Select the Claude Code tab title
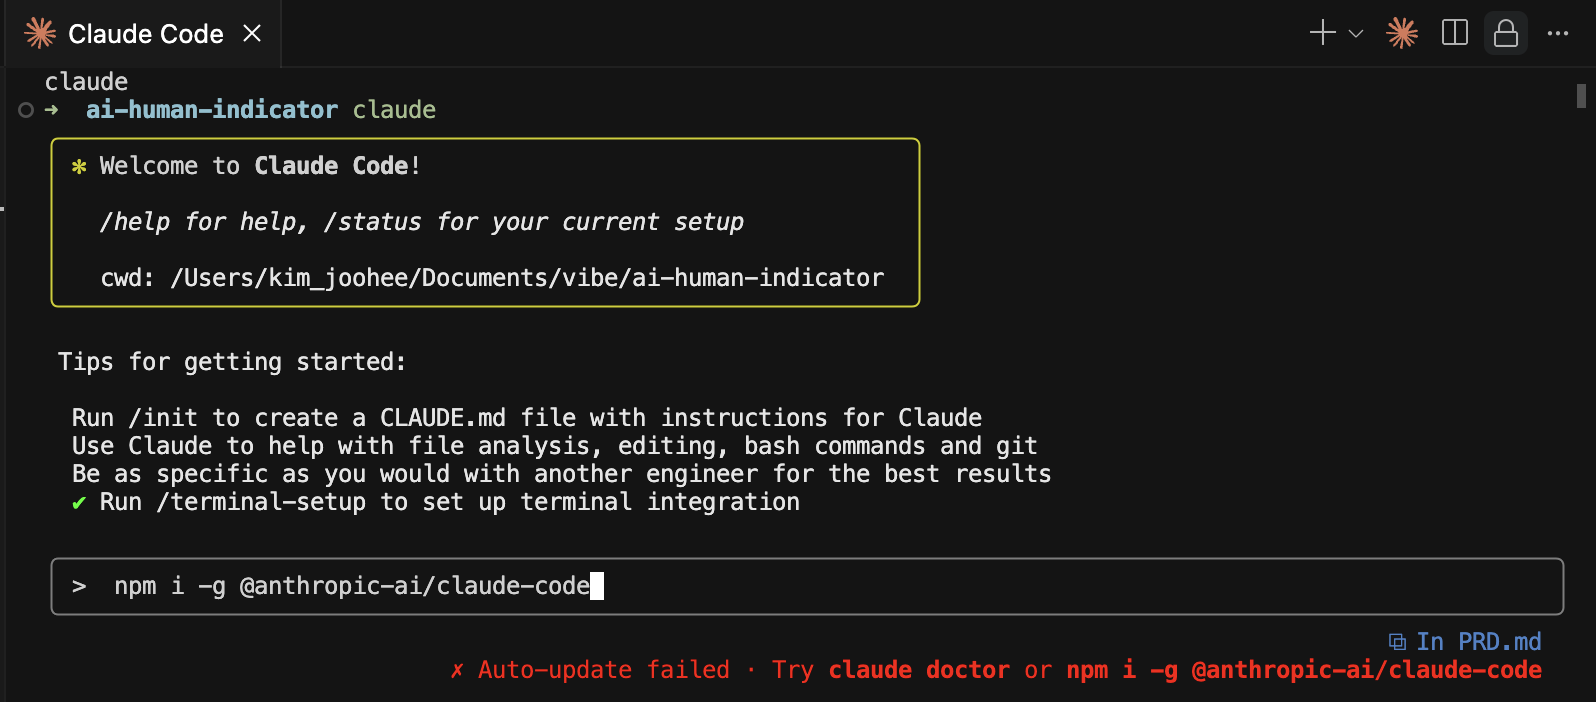The height and width of the screenshot is (702, 1596). 145,34
